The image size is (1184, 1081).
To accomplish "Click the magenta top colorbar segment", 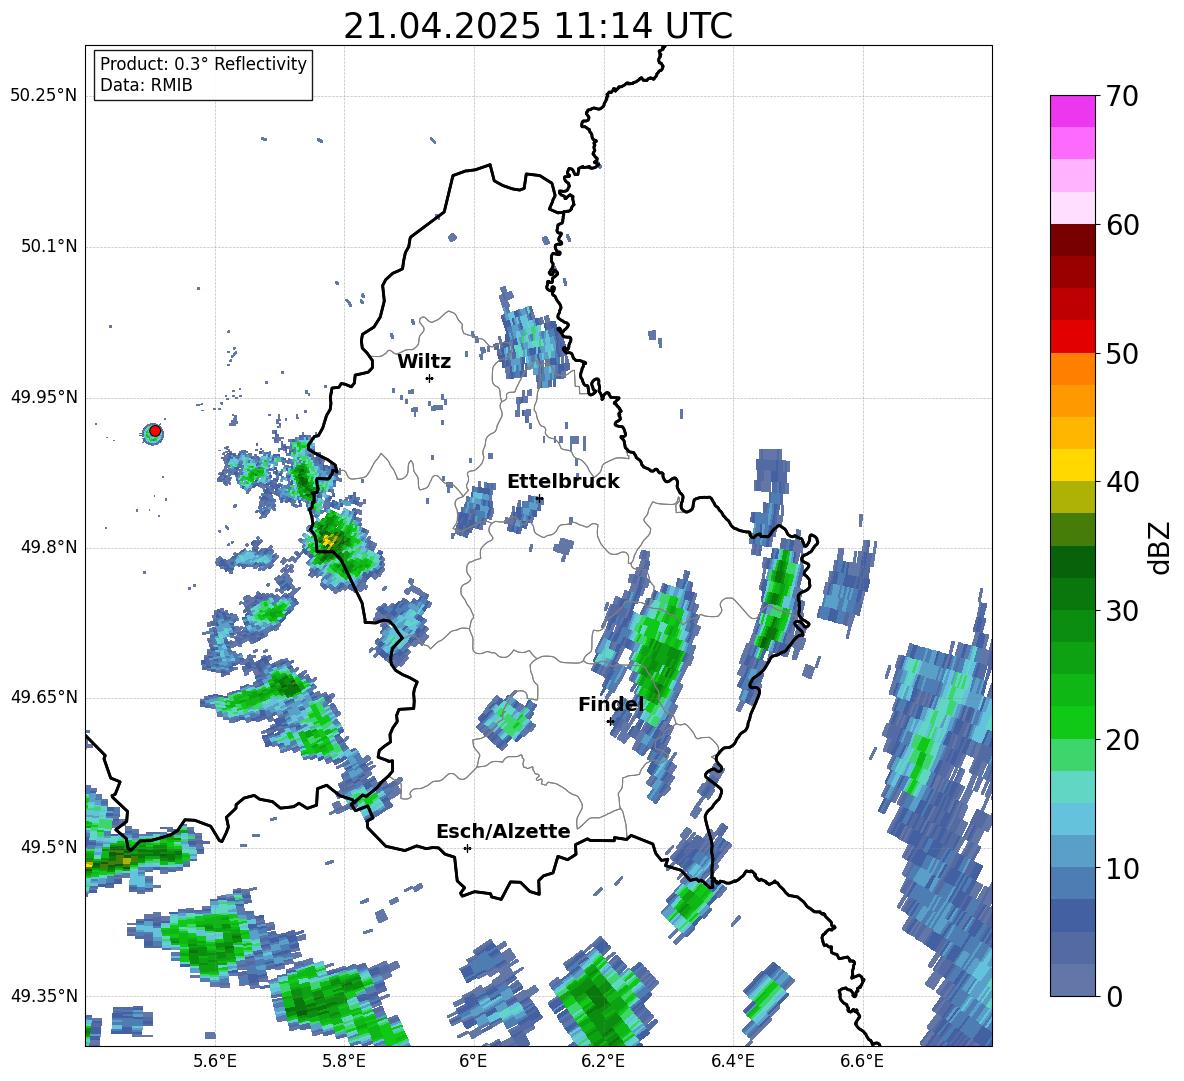I will click(x=1072, y=111).
